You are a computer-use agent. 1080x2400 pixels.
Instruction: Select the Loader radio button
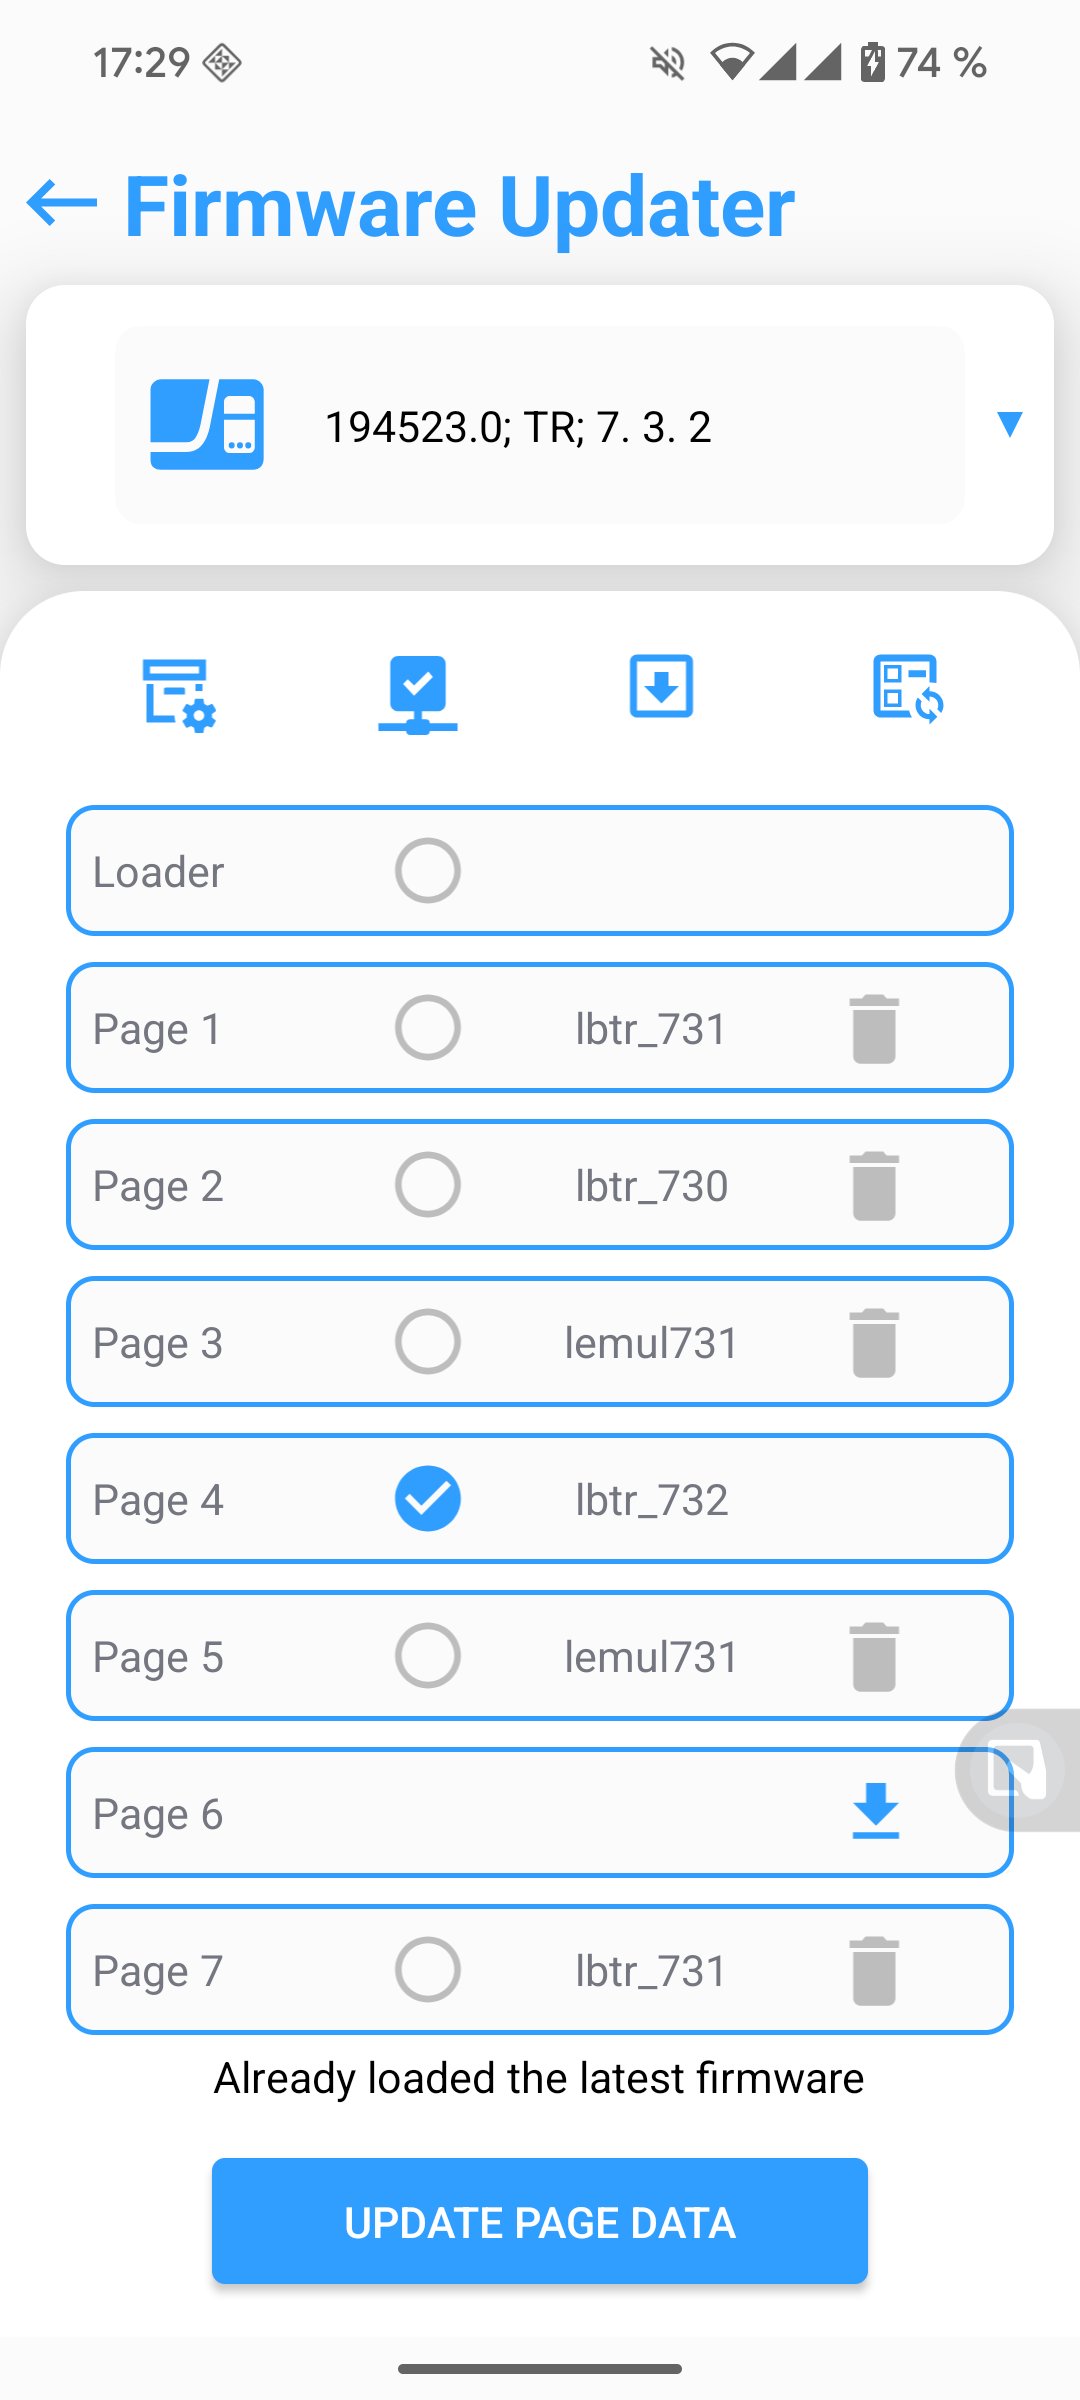tap(428, 871)
